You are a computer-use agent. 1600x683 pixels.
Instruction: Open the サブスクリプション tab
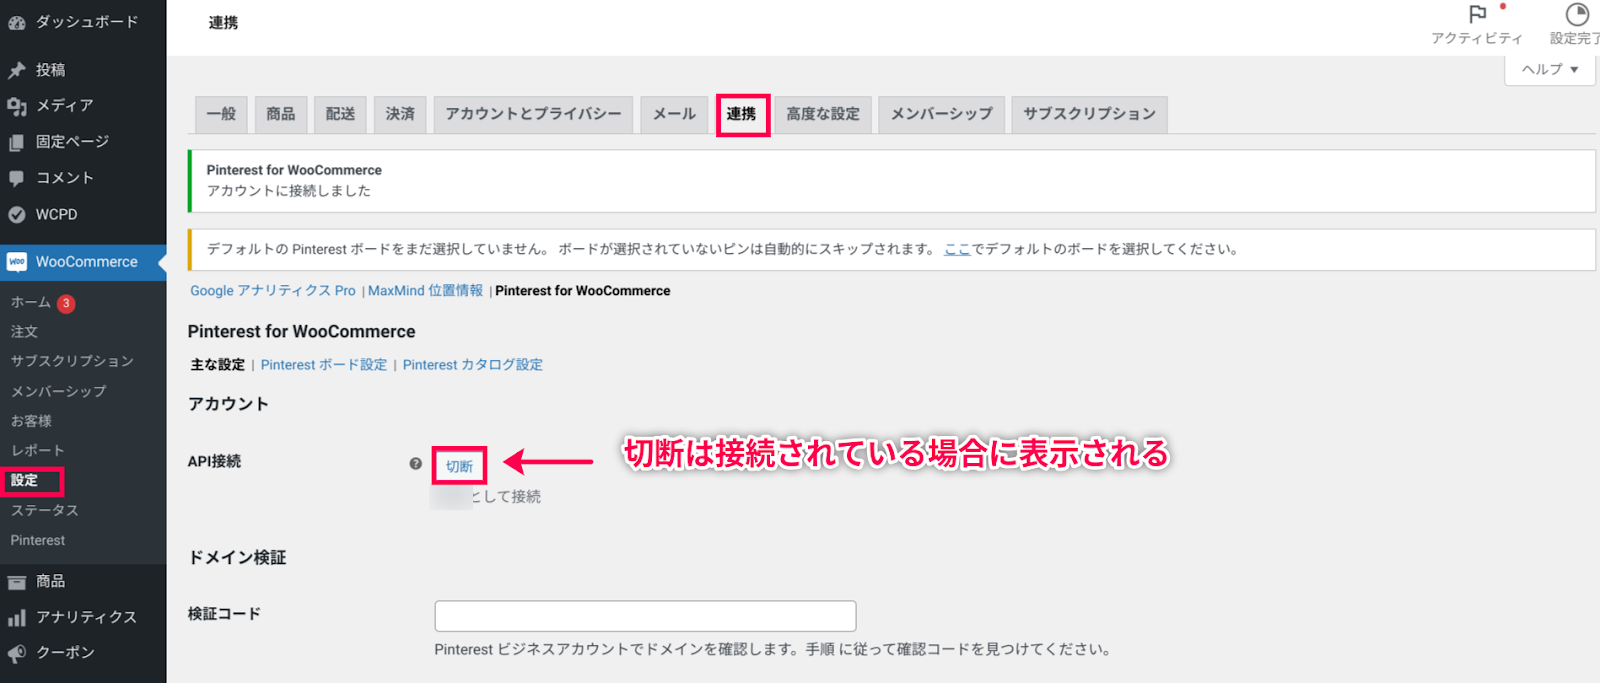[1090, 114]
